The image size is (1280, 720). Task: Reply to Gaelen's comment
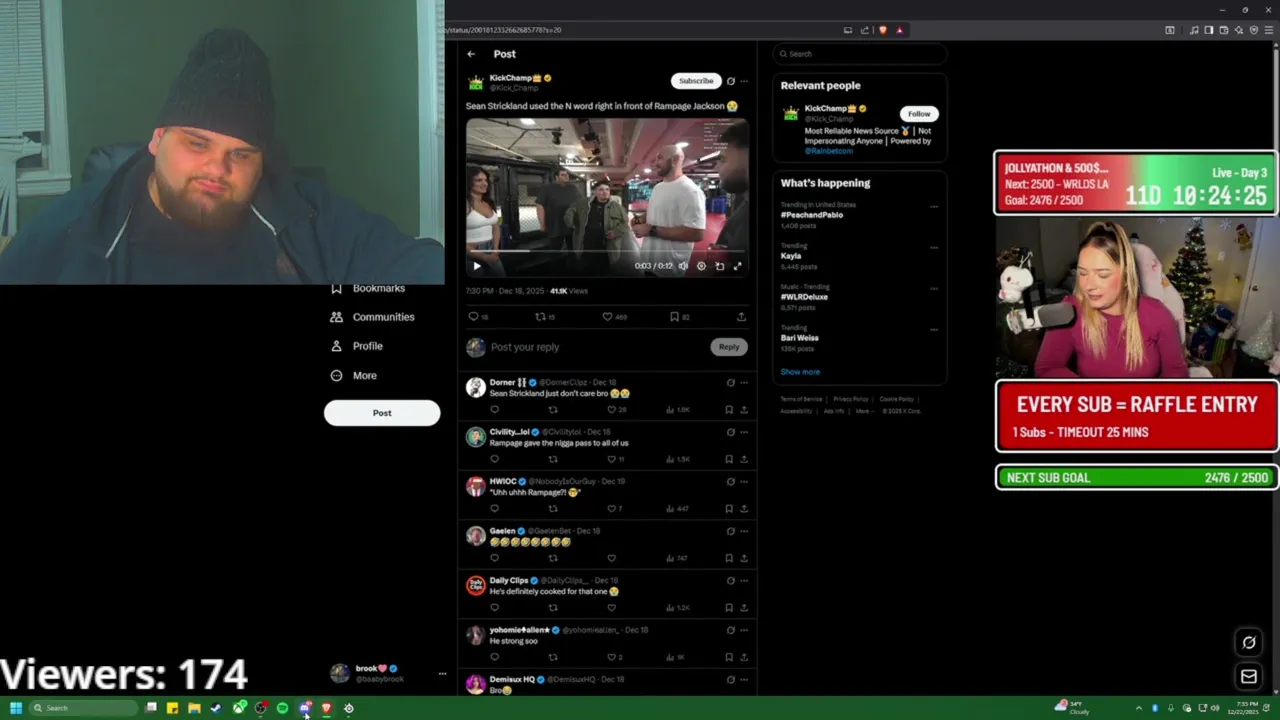[x=494, y=558]
